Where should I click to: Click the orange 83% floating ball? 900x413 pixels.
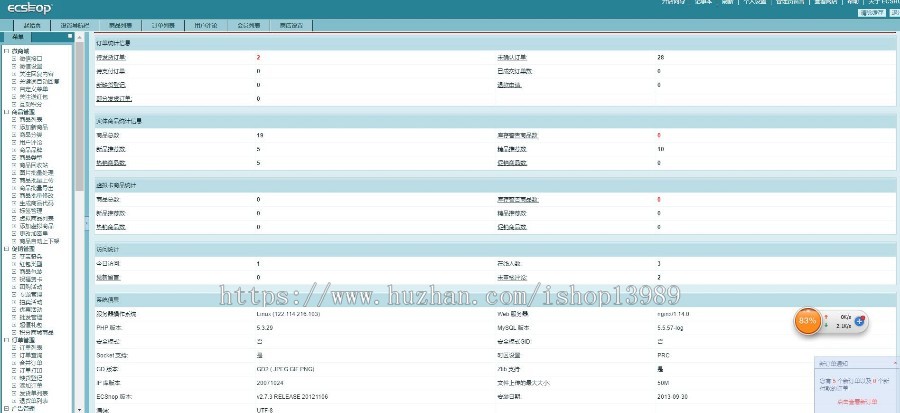pyautogui.click(x=807, y=321)
